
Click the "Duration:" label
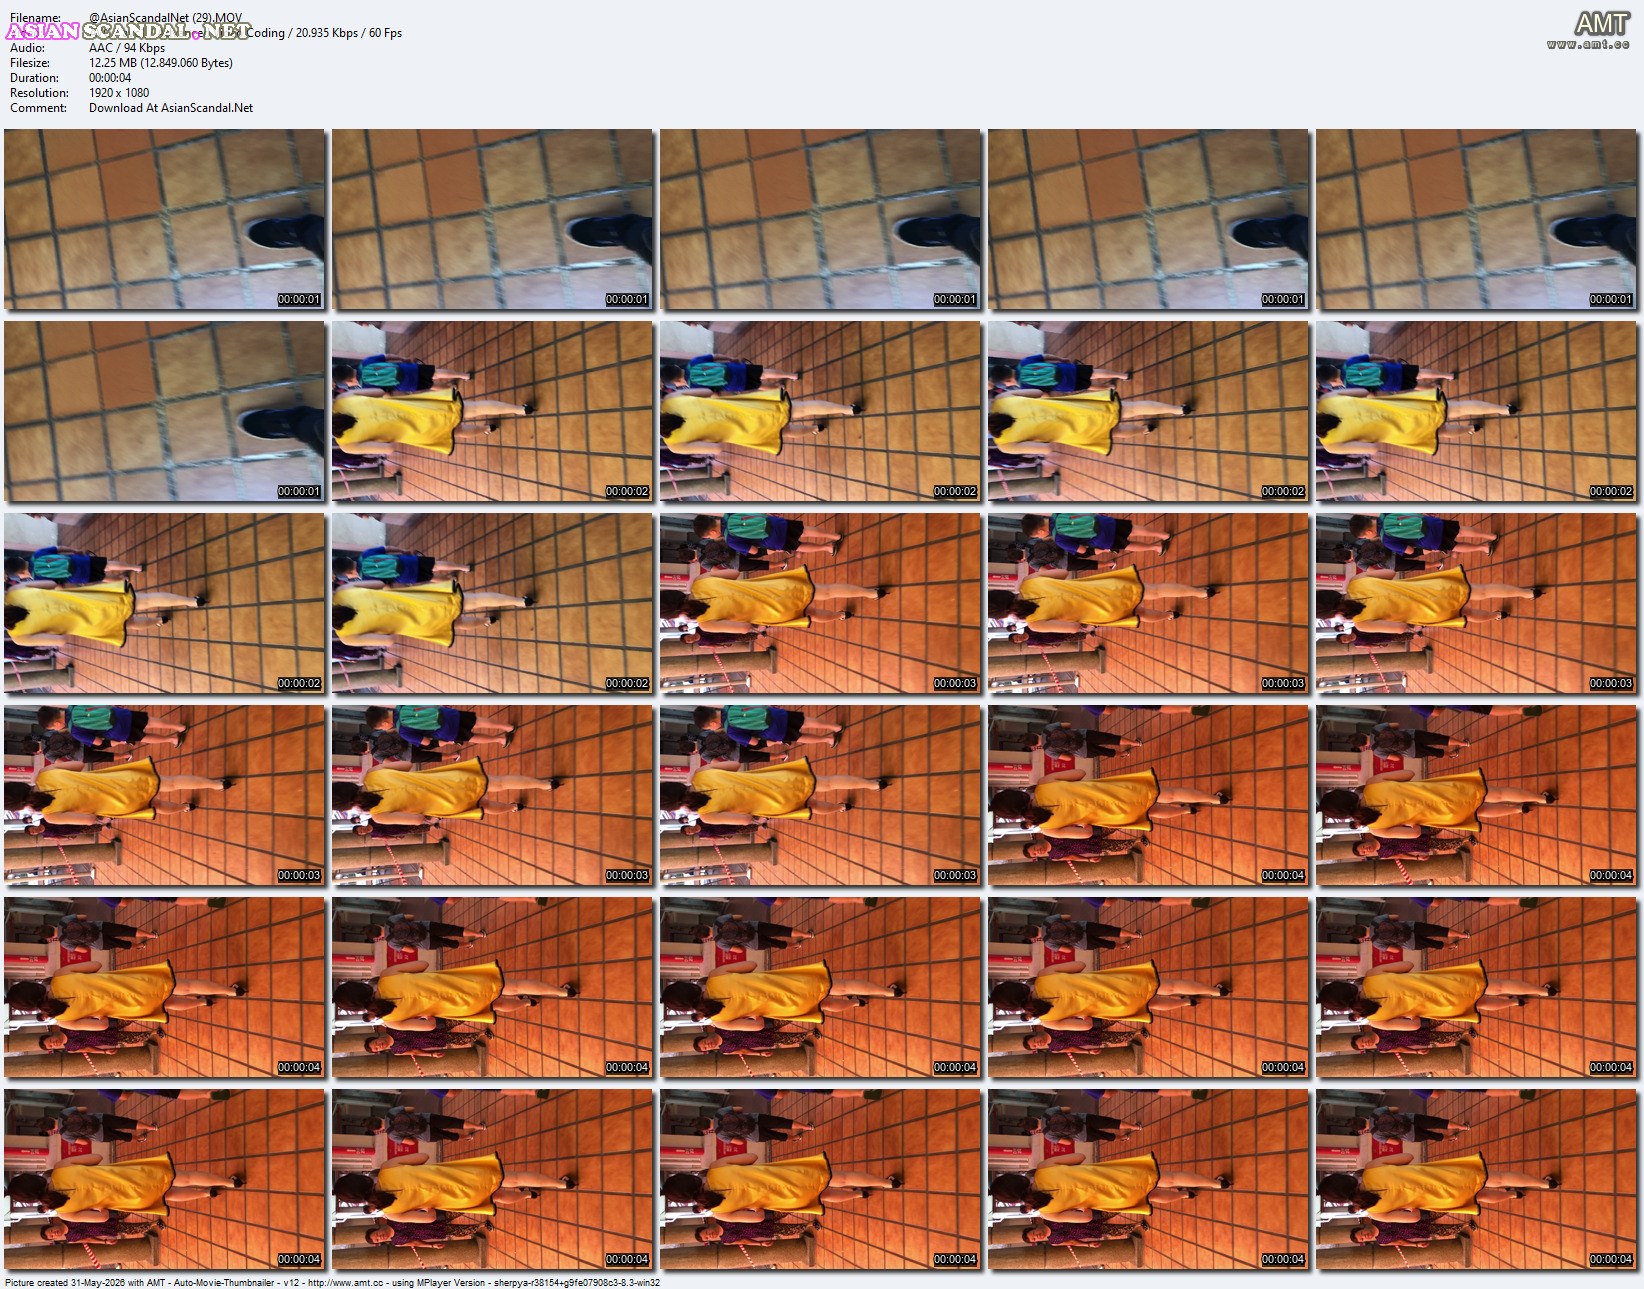tap(34, 78)
